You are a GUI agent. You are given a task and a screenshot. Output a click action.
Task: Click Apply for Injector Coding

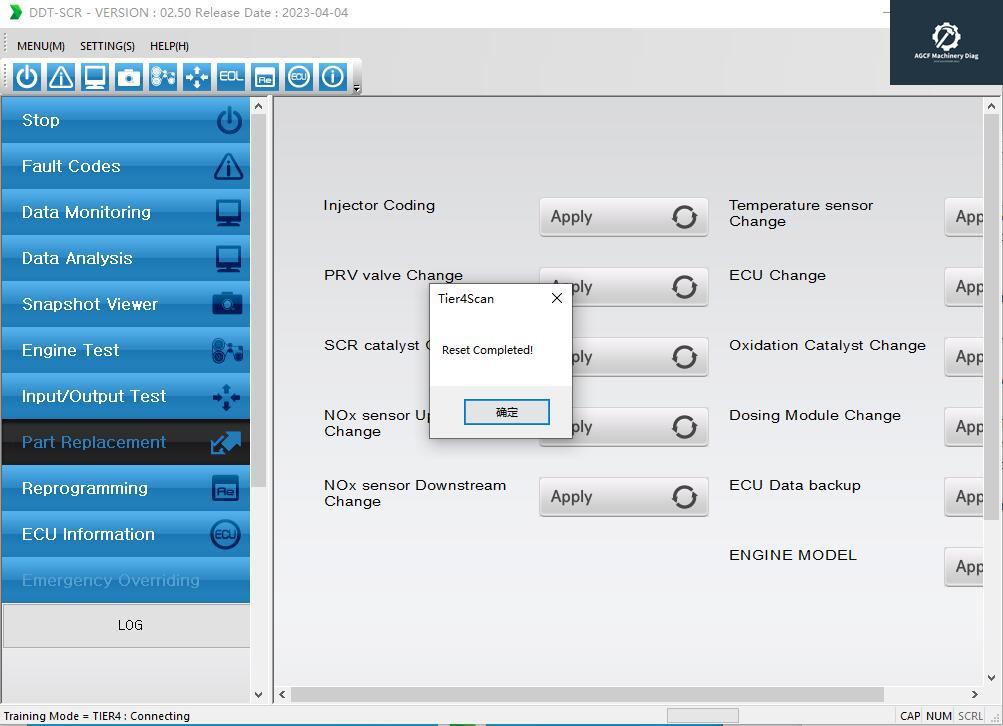623,217
